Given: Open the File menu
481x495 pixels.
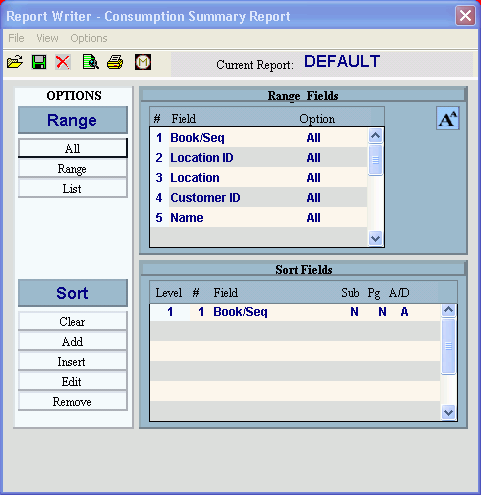Looking at the screenshot, I should click(16, 38).
